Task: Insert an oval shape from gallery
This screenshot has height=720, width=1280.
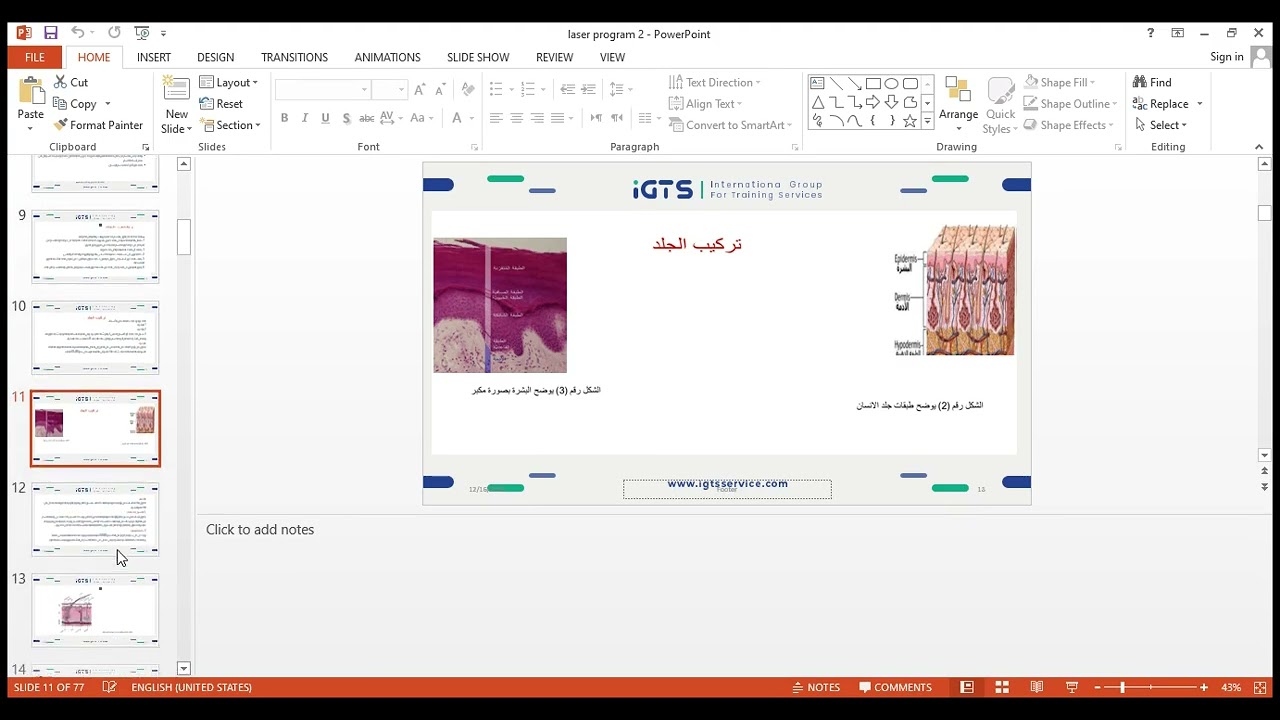Action: click(891, 83)
